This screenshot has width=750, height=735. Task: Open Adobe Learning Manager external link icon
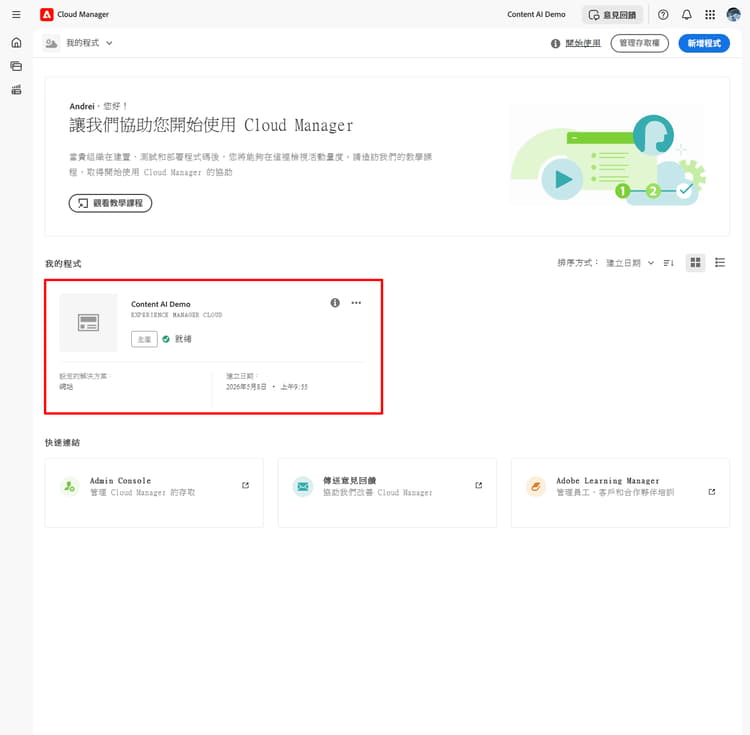coord(712,492)
